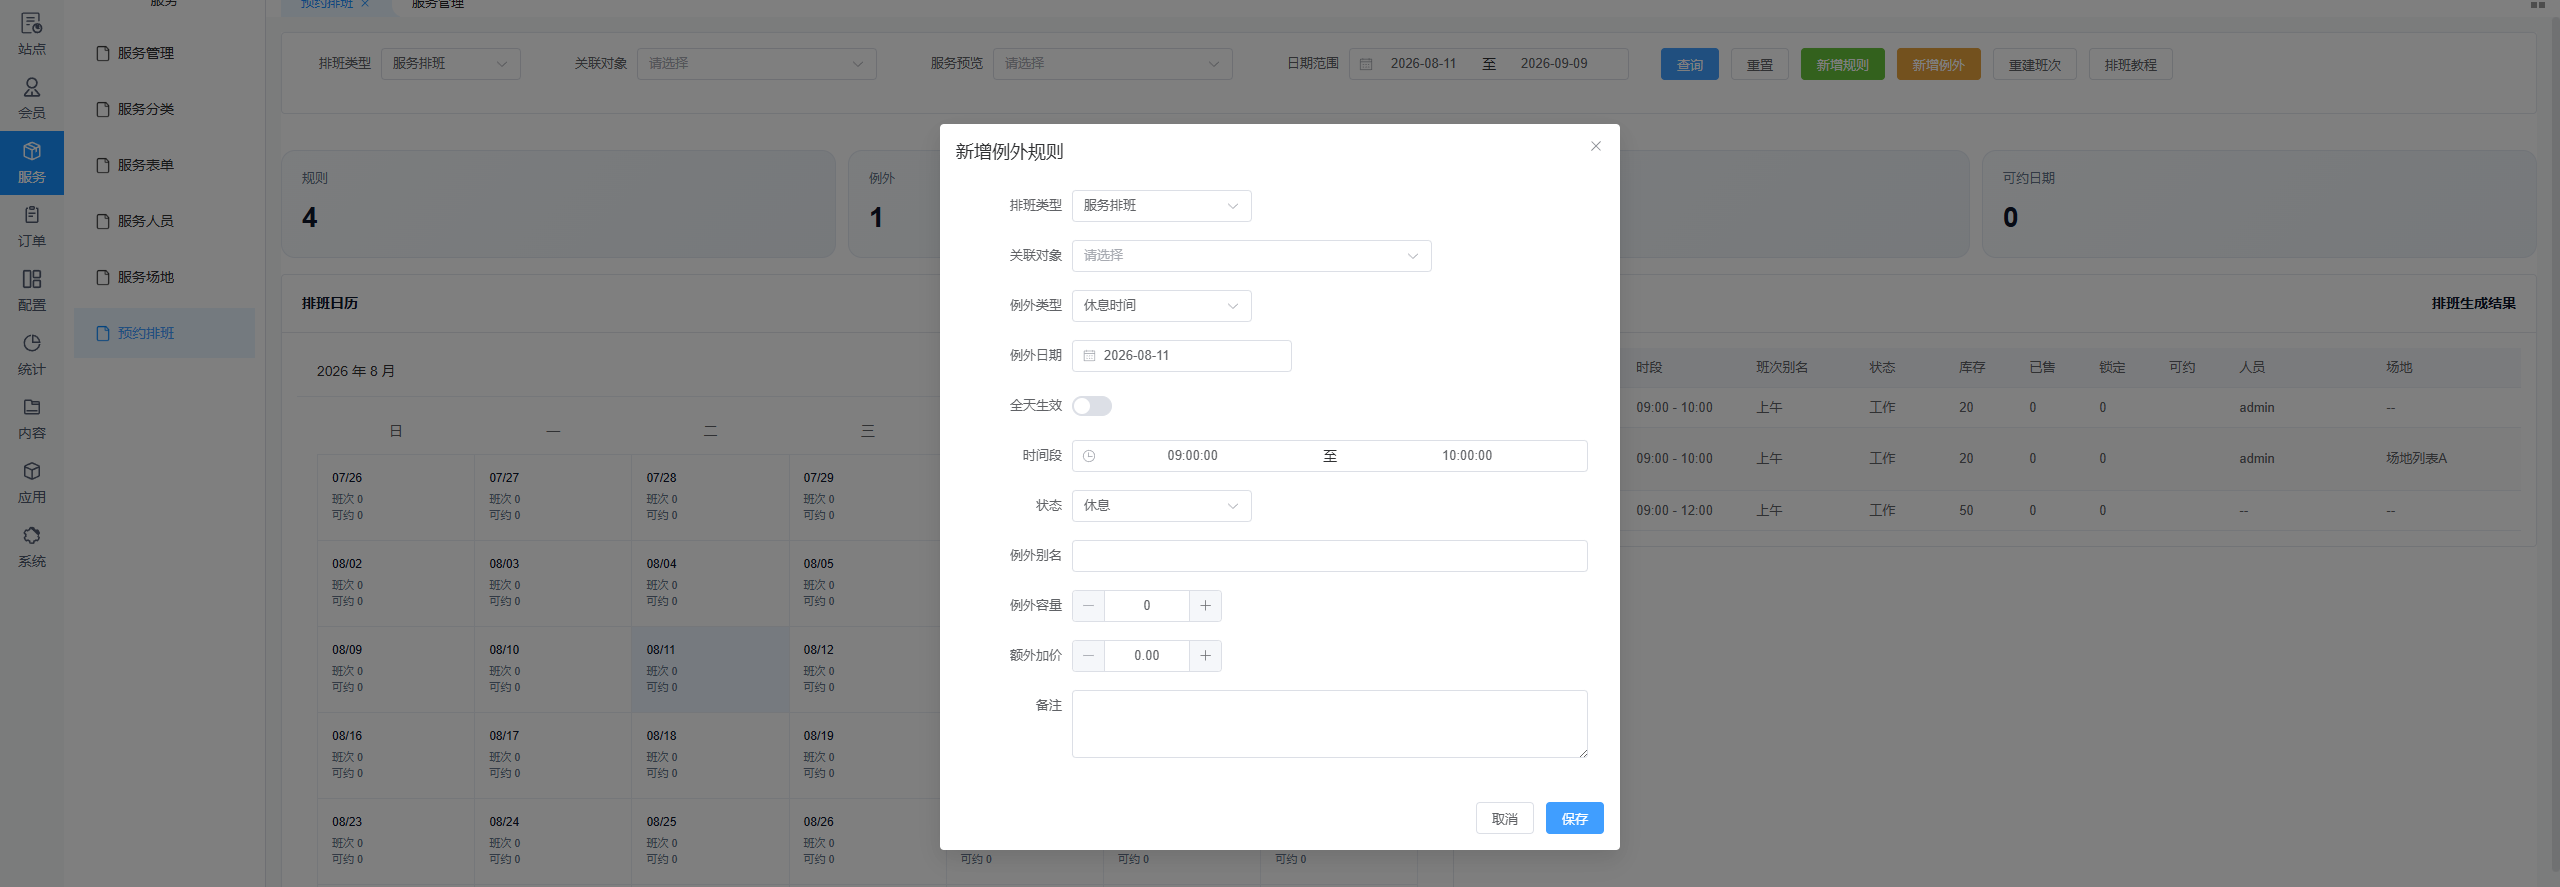Viewport: 2560px width, 887px height.
Task: Open the 服务预览 filter dropdown
Action: (1112, 64)
